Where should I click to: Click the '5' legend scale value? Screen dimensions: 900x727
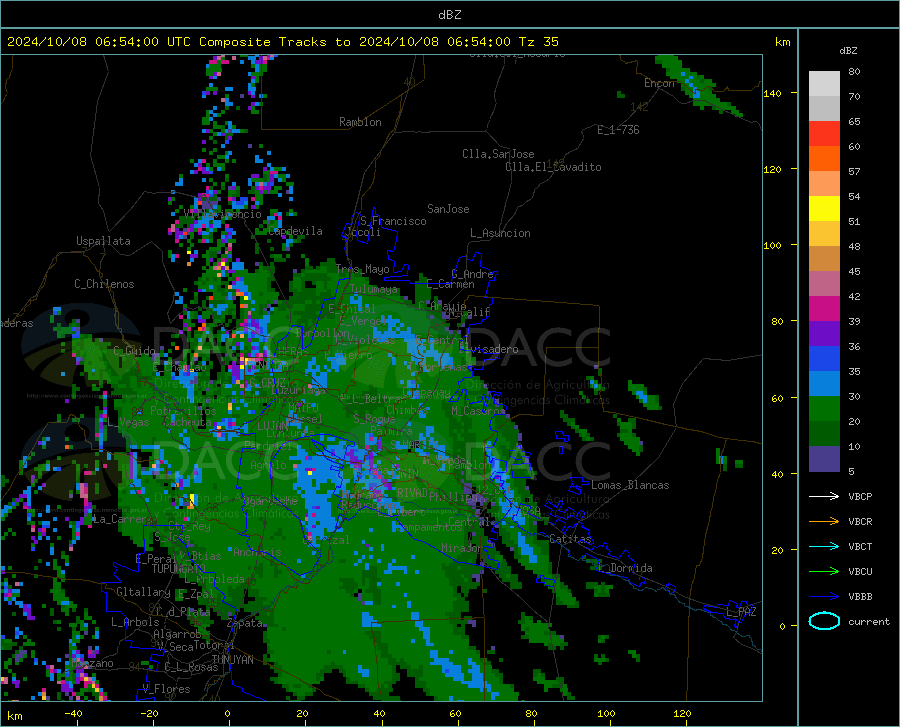point(851,472)
